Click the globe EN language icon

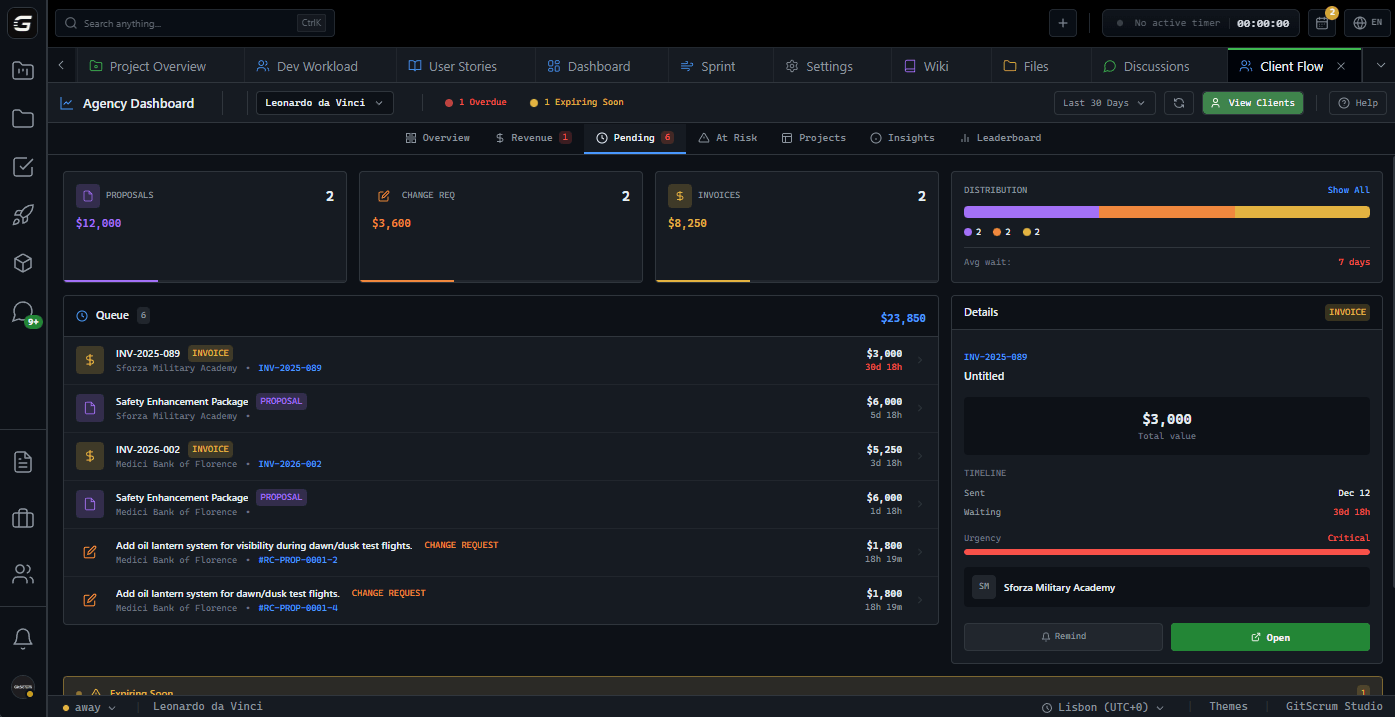point(1369,23)
